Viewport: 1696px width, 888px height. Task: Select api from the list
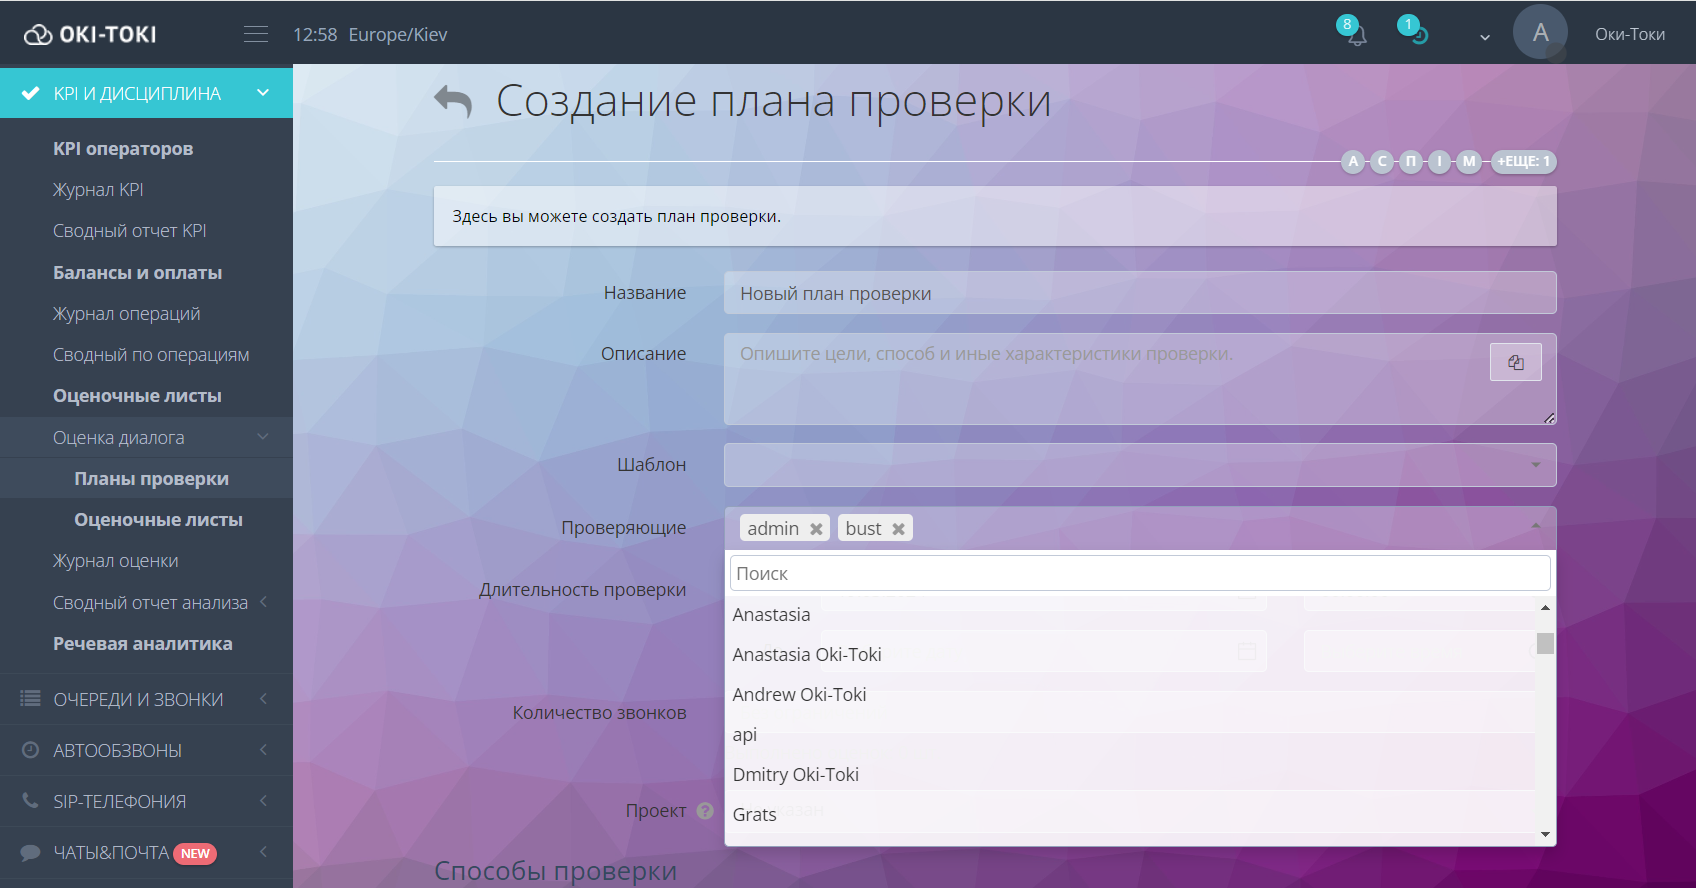1130,734
